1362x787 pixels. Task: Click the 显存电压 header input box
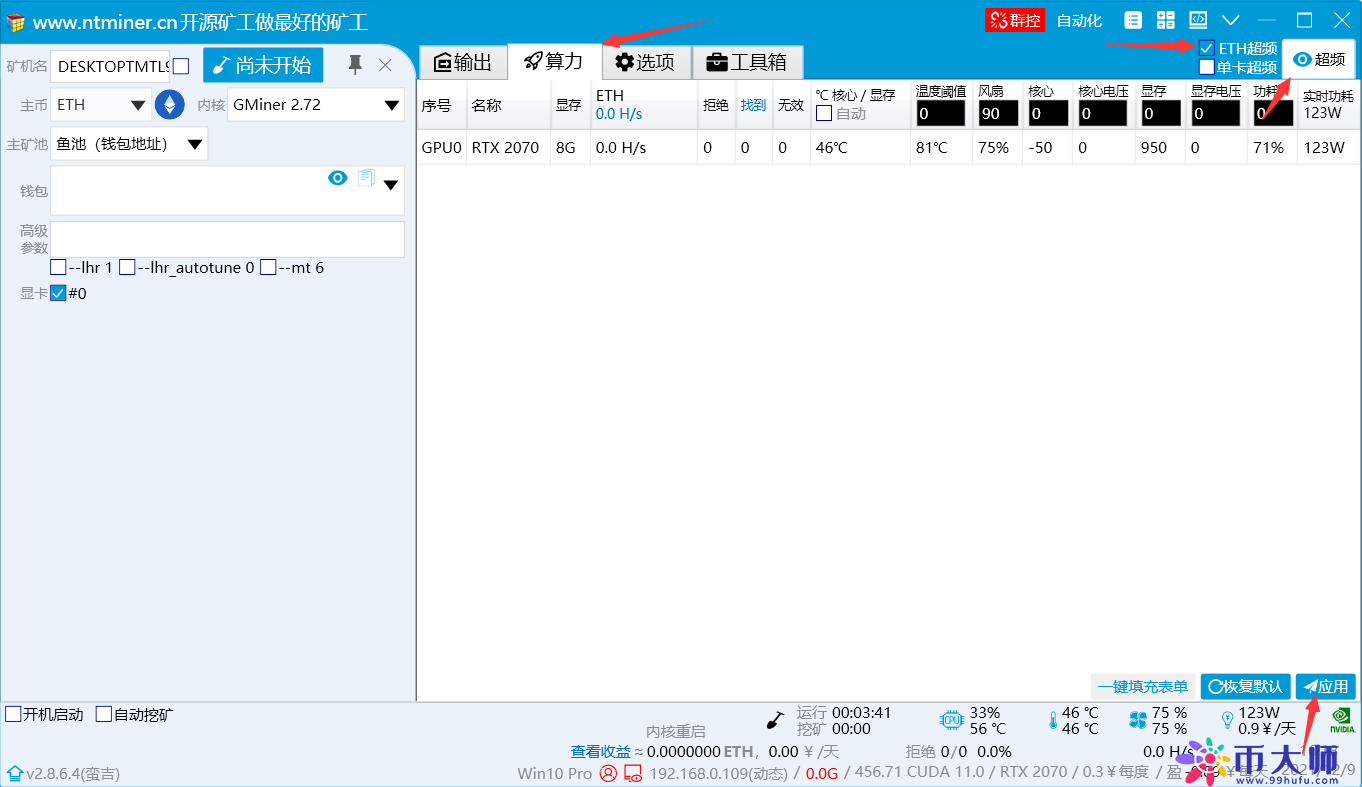1215,113
